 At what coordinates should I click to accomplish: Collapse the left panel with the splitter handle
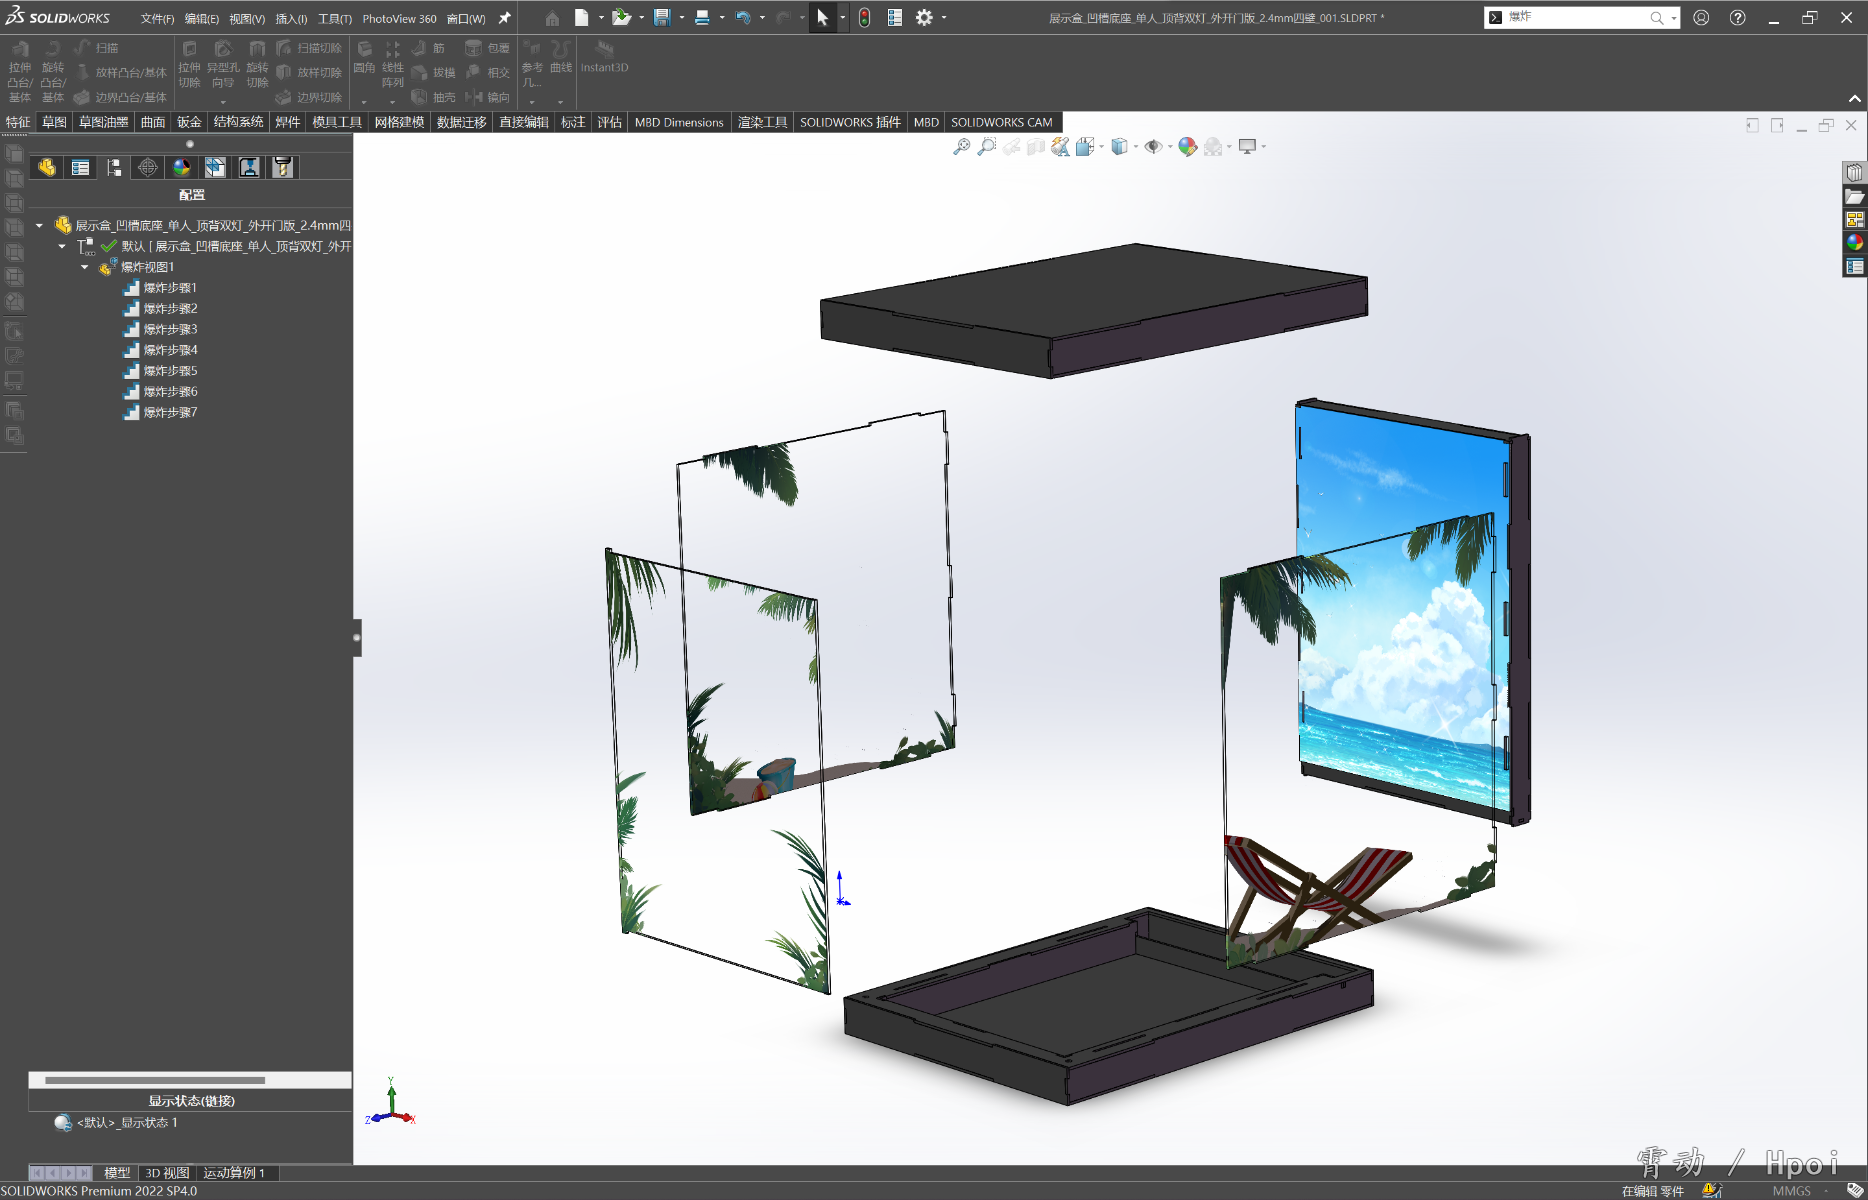point(357,637)
